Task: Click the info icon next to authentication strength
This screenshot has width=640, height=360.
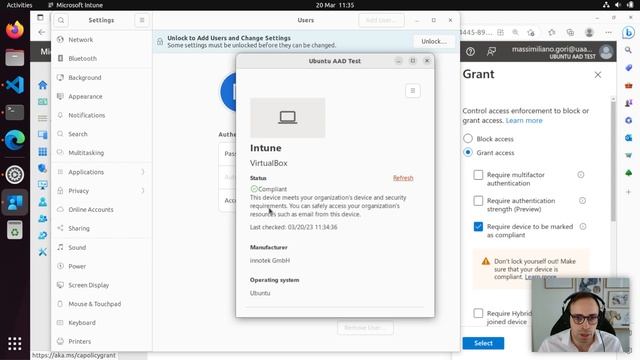Action: (x=582, y=200)
